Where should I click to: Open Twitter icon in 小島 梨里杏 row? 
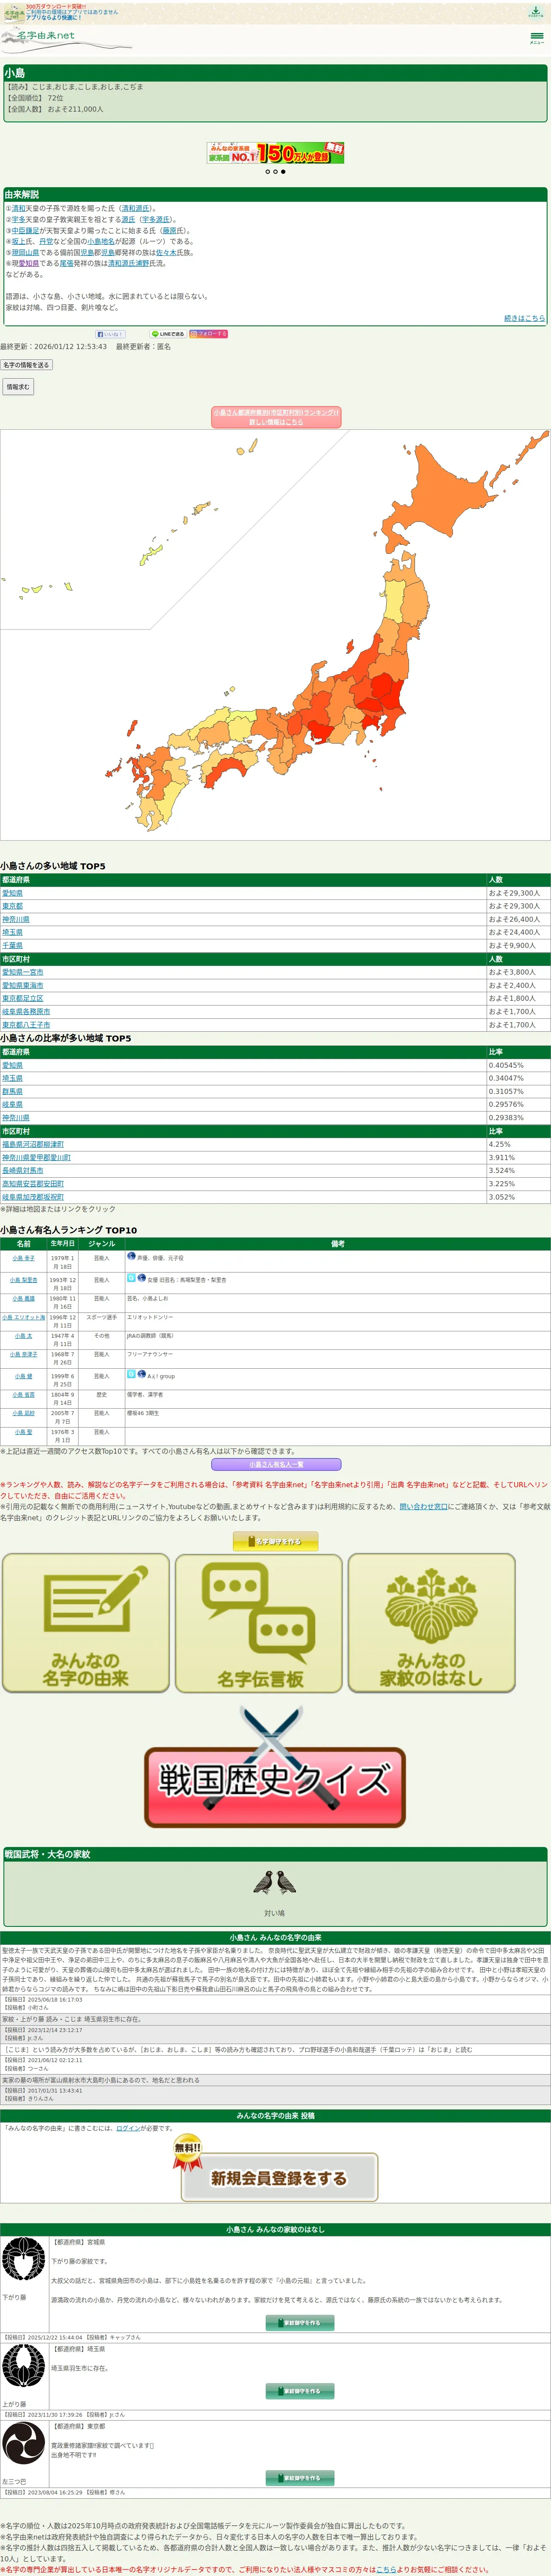(131, 1278)
